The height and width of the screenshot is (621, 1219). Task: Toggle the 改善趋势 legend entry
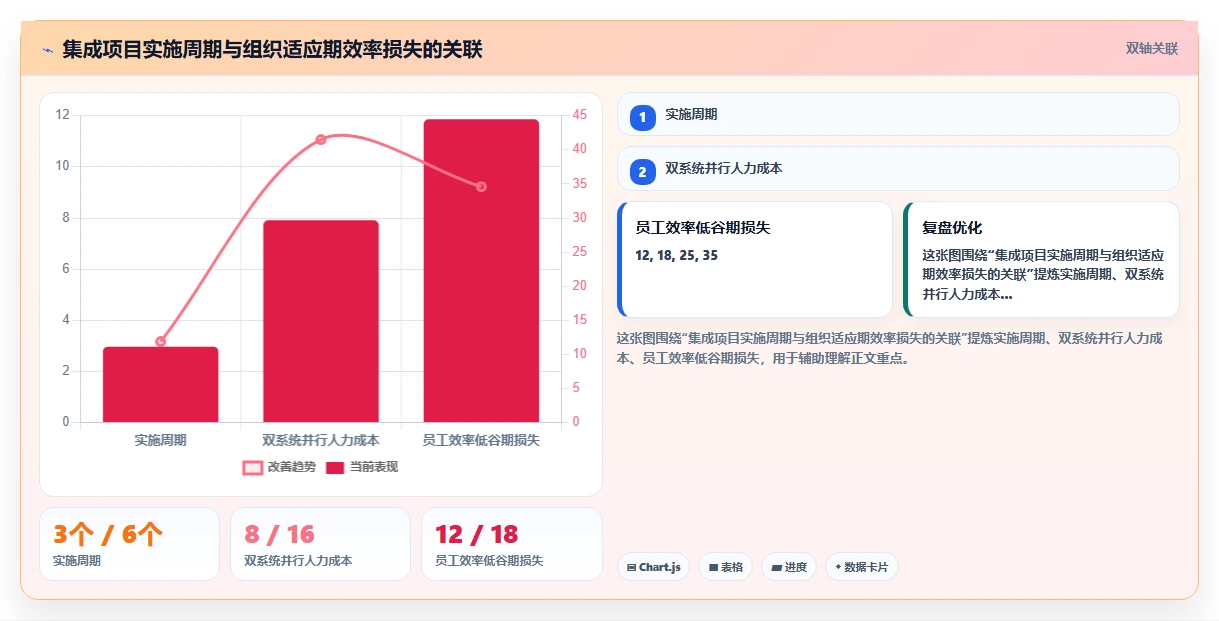point(279,467)
